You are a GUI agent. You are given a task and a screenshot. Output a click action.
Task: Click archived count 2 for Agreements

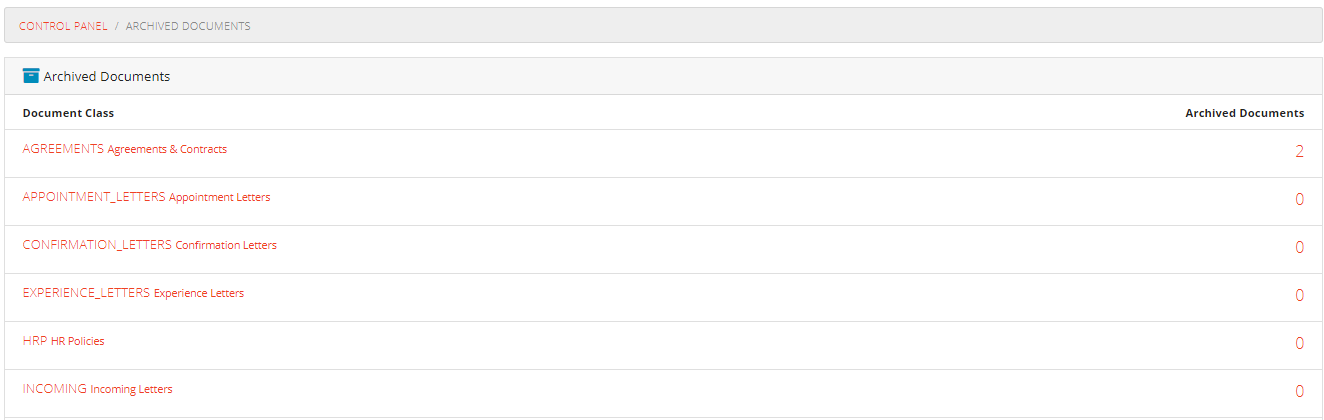[x=1299, y=152]
